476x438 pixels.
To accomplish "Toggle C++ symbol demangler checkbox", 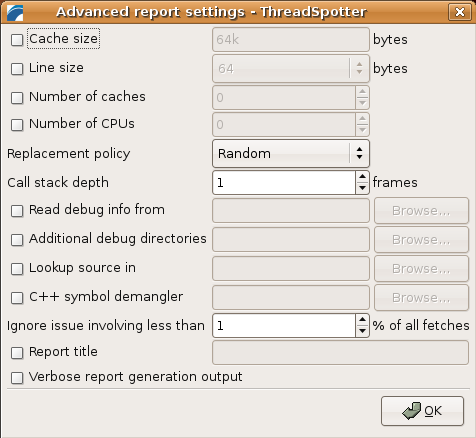I will coord(17,298).
